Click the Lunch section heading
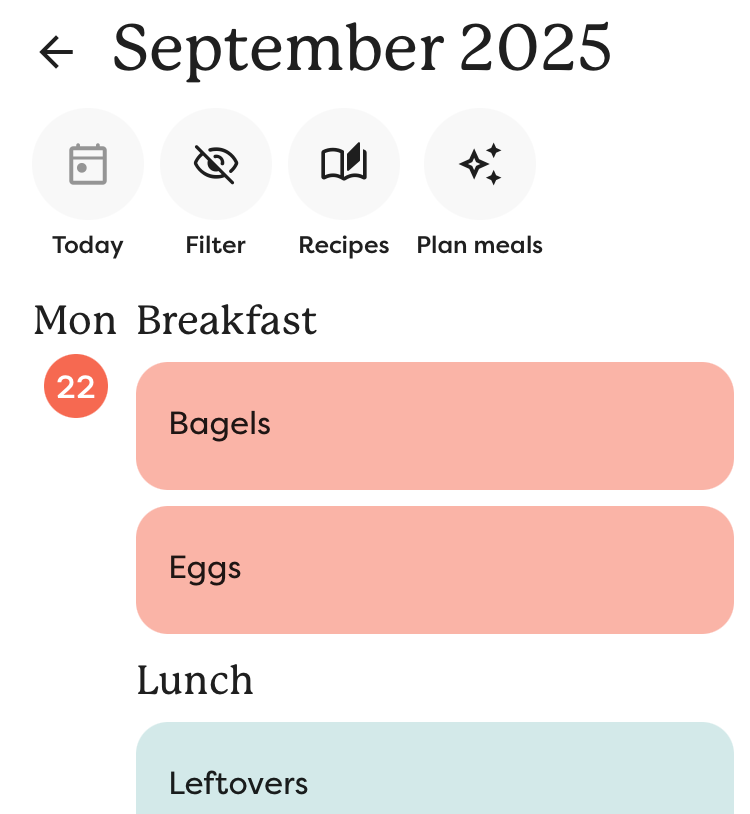750x814 pixels. 195,681
